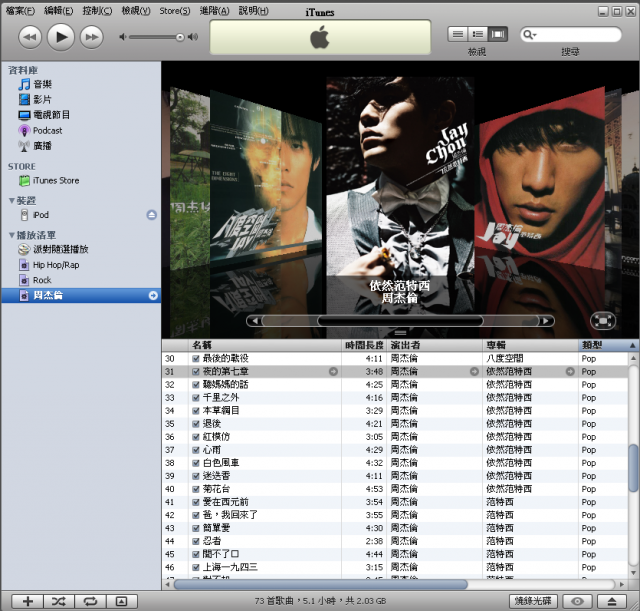The image size is (640, 611).
Task: Click the arrow beside the 周杰倫 playlist
Action: point(153,296)
